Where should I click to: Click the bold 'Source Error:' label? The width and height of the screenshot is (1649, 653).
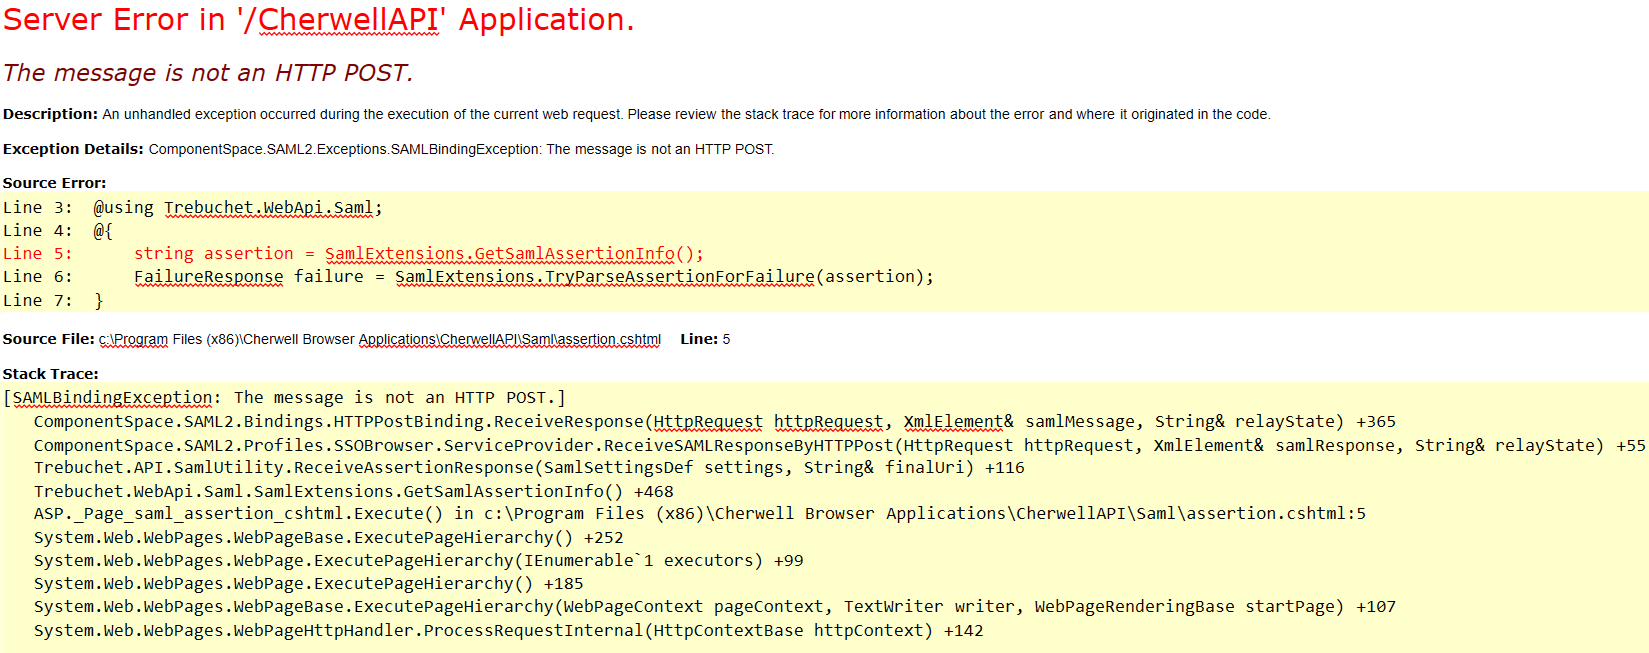coord(54,183)
